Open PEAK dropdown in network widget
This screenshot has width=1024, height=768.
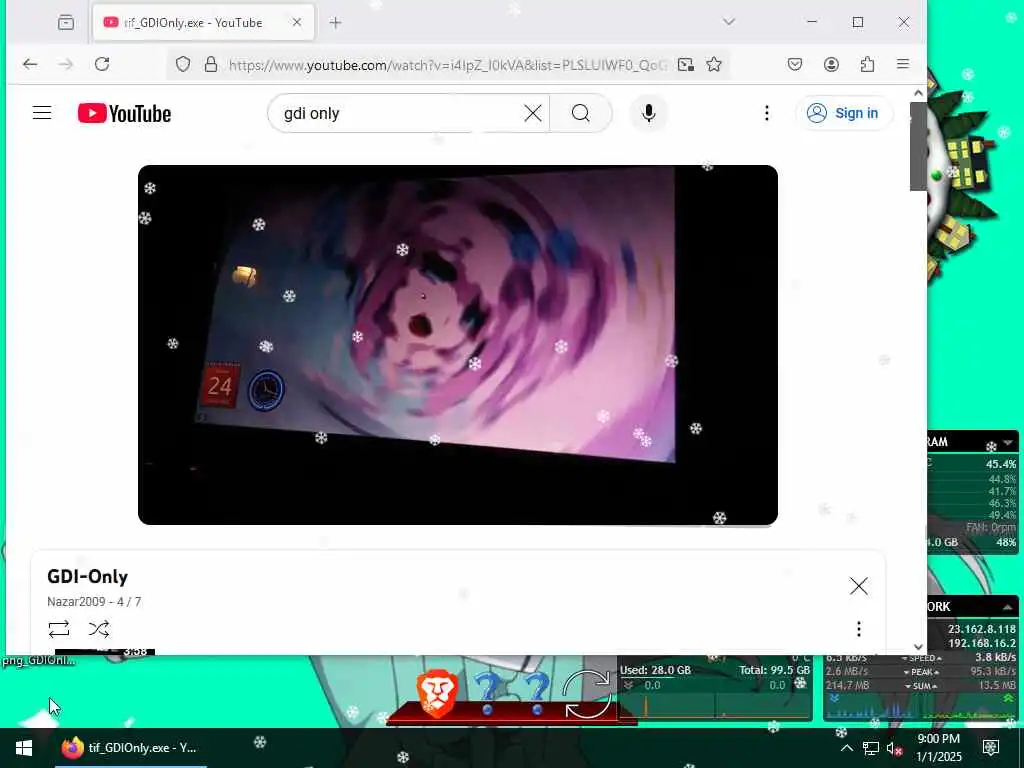click(921, 672)
